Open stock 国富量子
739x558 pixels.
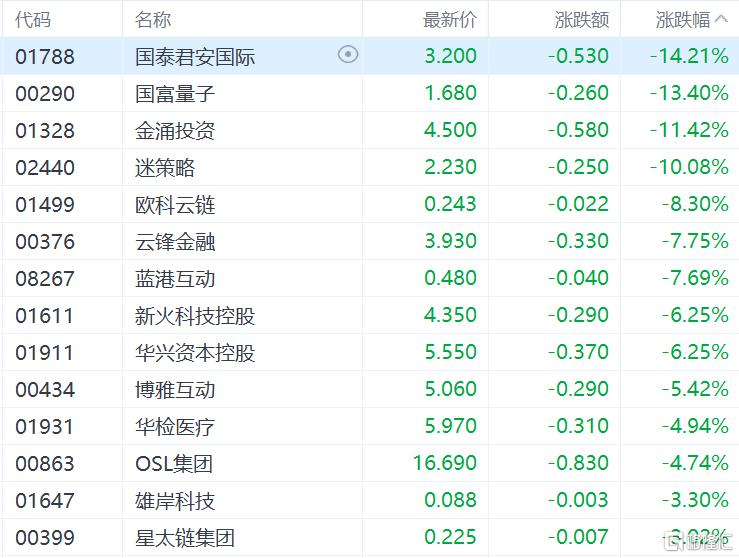pos(175,94)
